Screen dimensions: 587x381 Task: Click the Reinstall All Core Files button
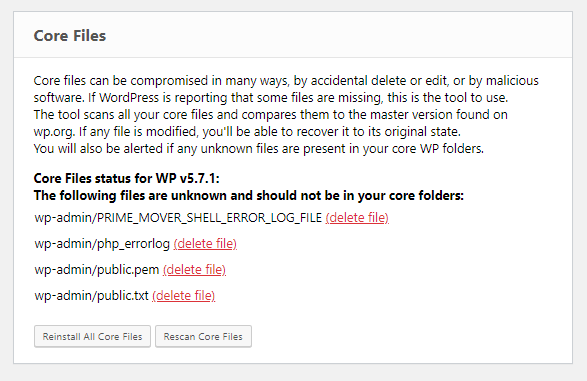click(92, 336)
